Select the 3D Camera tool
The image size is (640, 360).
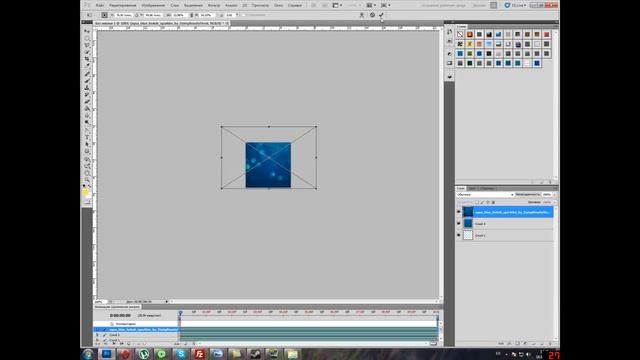(x=87, y=167)
